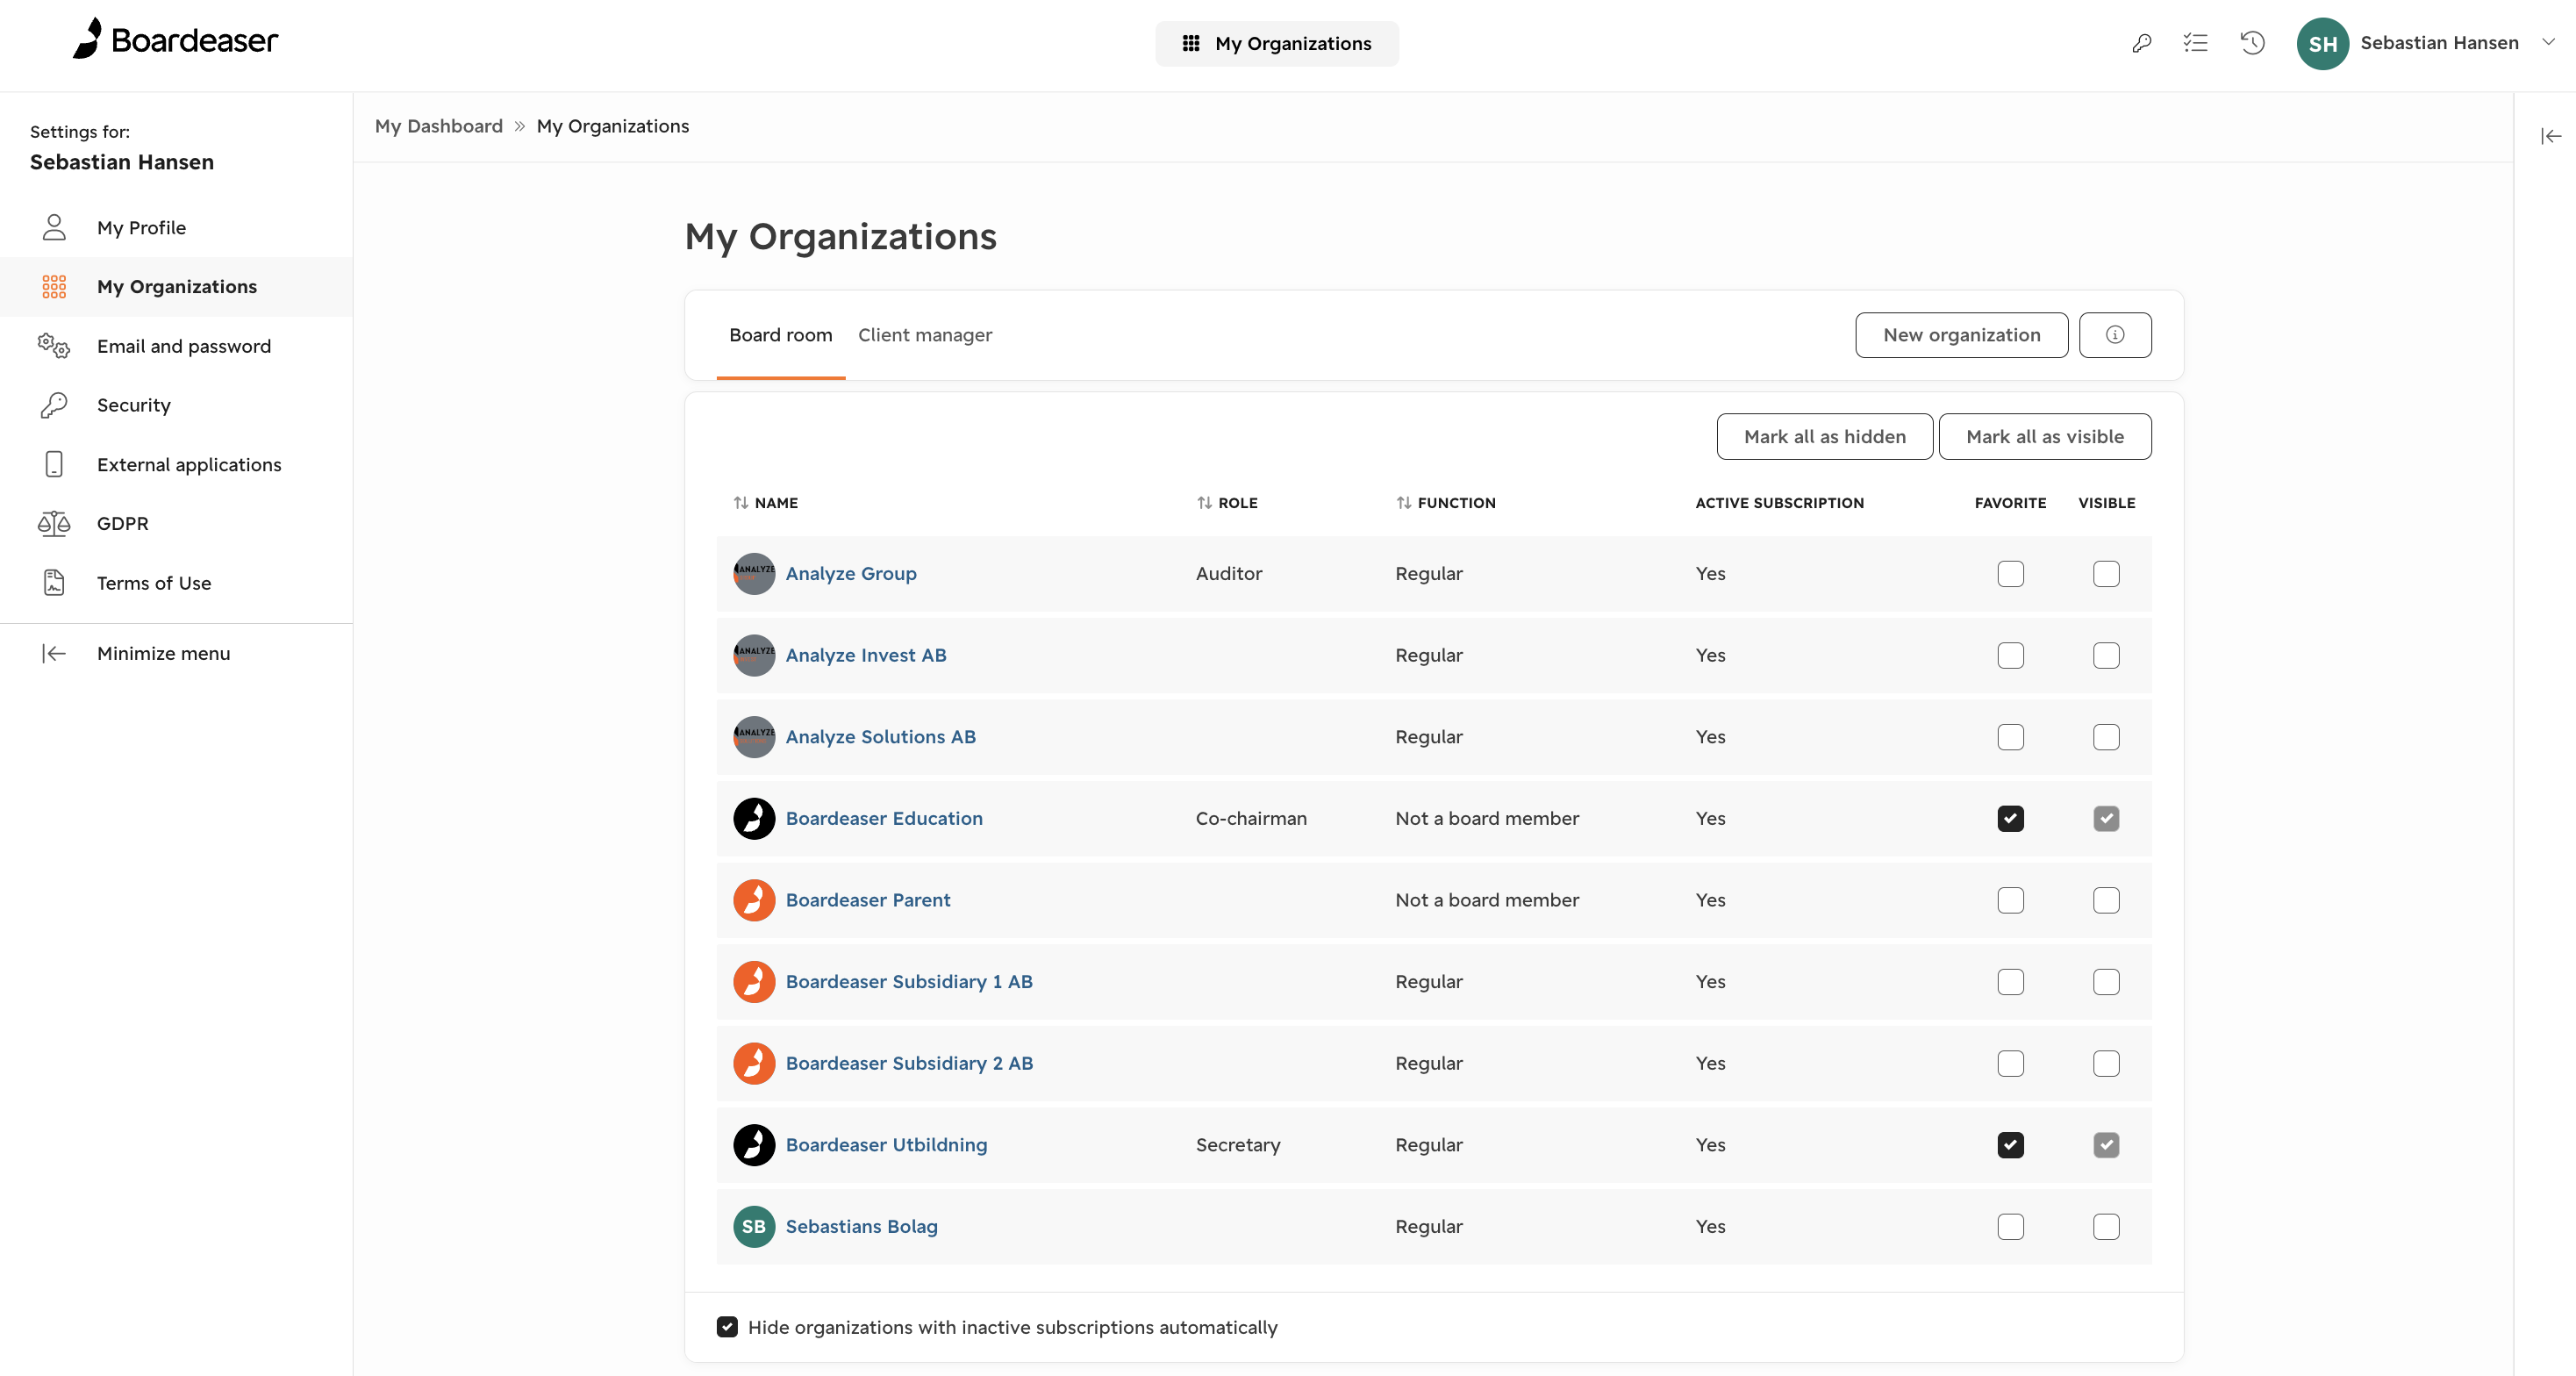The height and width of the screenshot is (1376, 2576).
Task: Uncheck favorite for Boardeaser Education
Action: point(2010,819)
